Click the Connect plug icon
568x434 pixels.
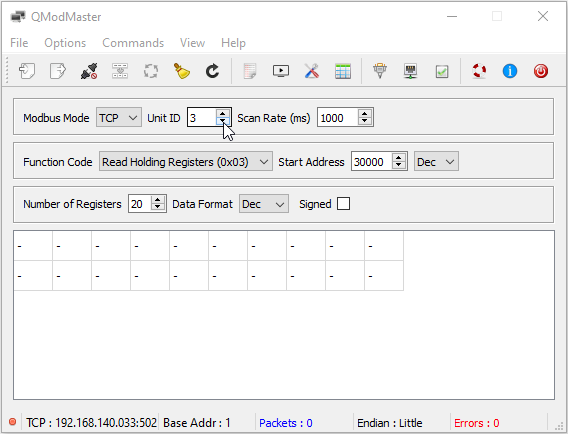point(89,71)
